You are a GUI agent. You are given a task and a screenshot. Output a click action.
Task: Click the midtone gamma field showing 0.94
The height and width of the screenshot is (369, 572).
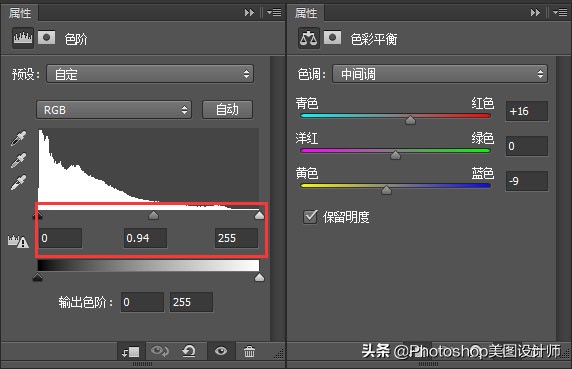(x=145, y=238)
